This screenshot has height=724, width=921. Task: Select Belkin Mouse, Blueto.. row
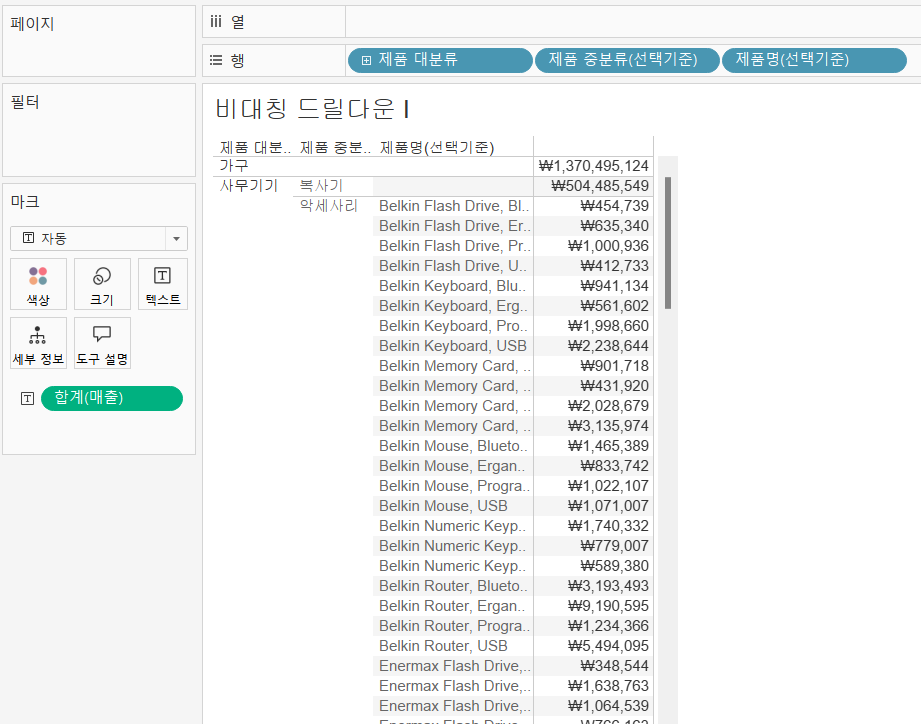[453, 446]
